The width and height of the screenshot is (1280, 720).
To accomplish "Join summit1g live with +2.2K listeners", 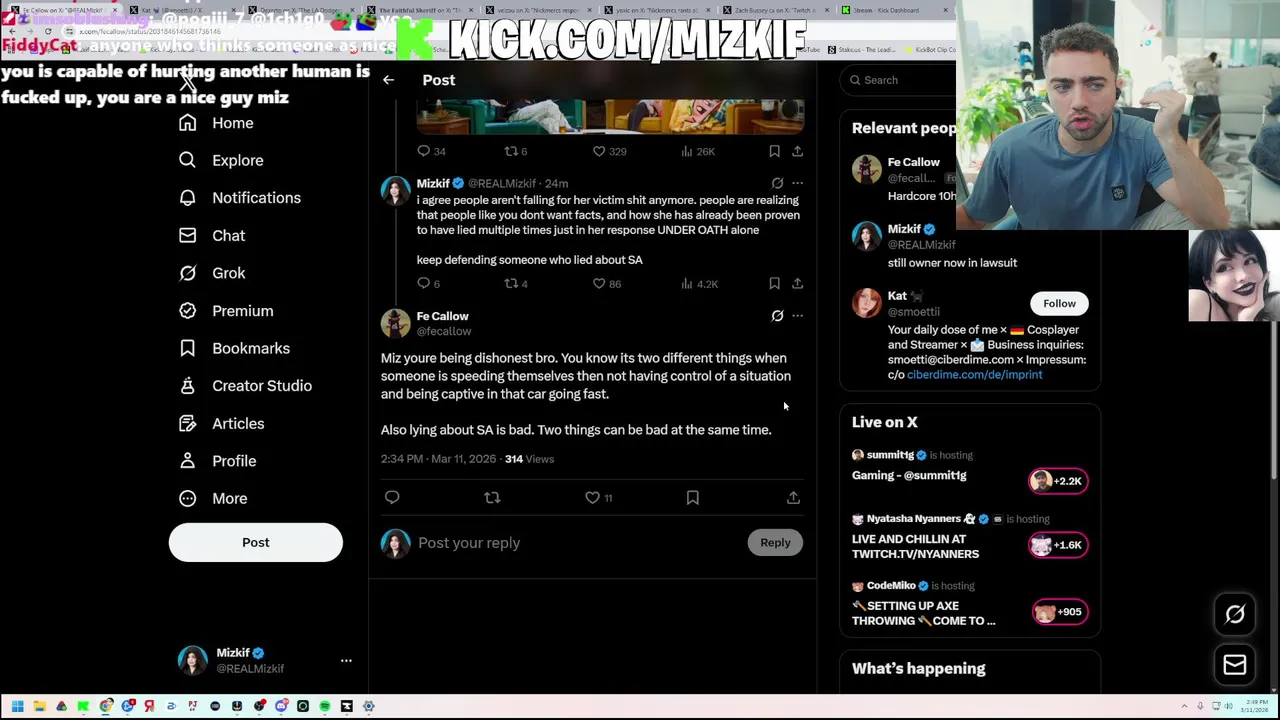I will point(1058,481).
